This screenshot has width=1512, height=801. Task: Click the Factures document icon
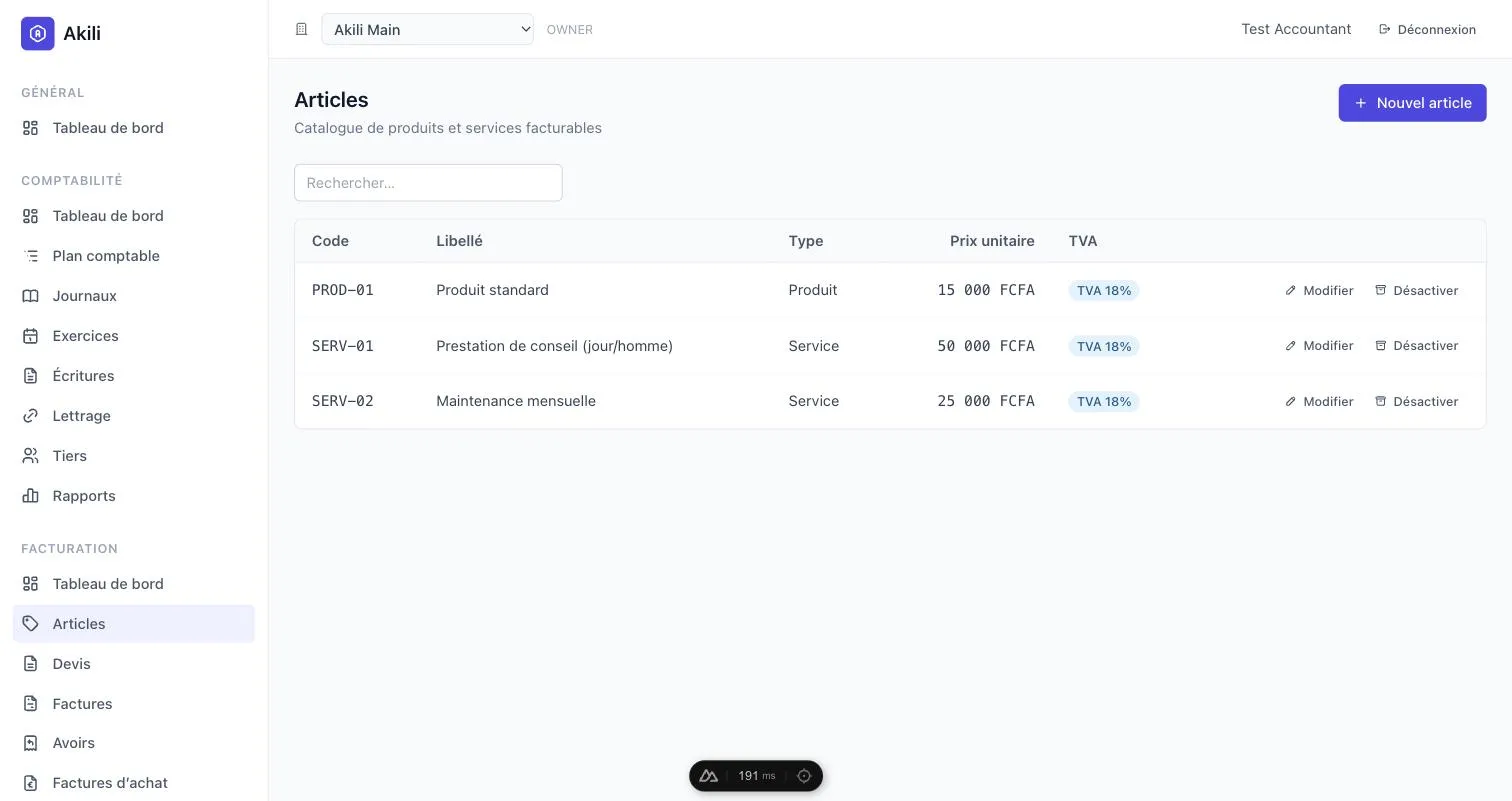tap(31, 704)
